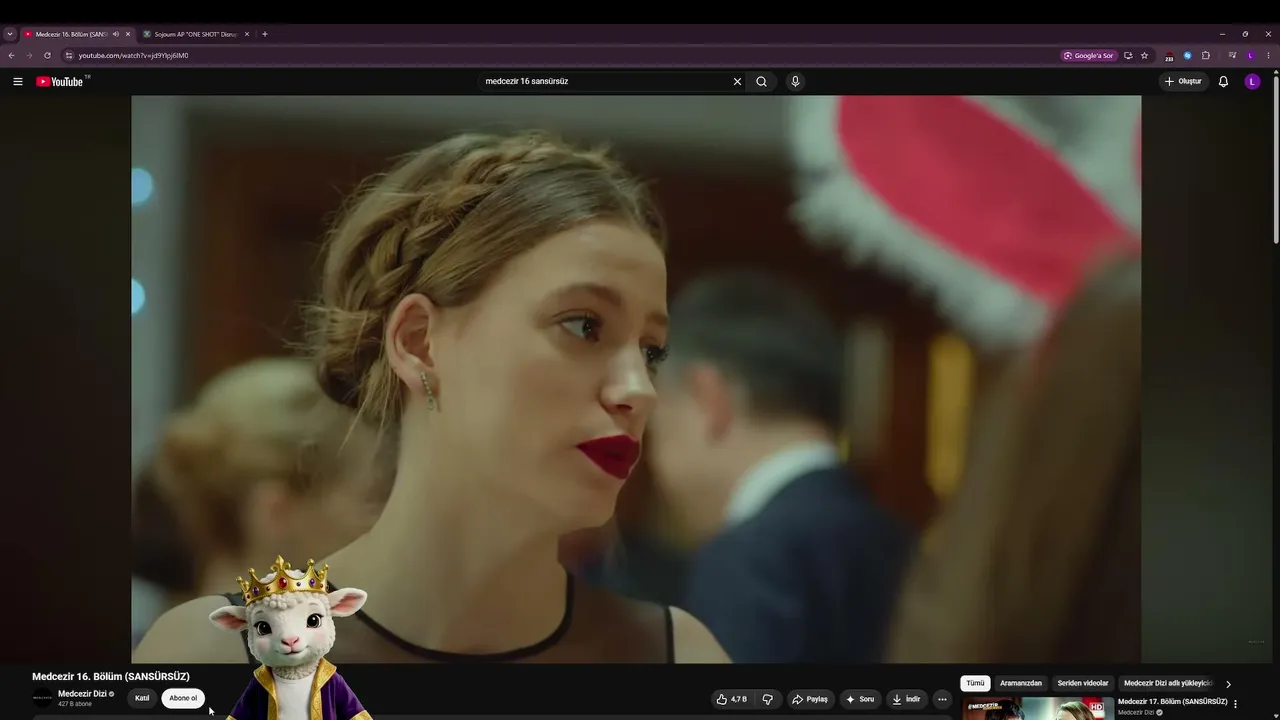The width and height of the screenshot is (1280, 720).
Task: Open options for Medcezir 17. Bölüm video
Action: (1235, 704)
